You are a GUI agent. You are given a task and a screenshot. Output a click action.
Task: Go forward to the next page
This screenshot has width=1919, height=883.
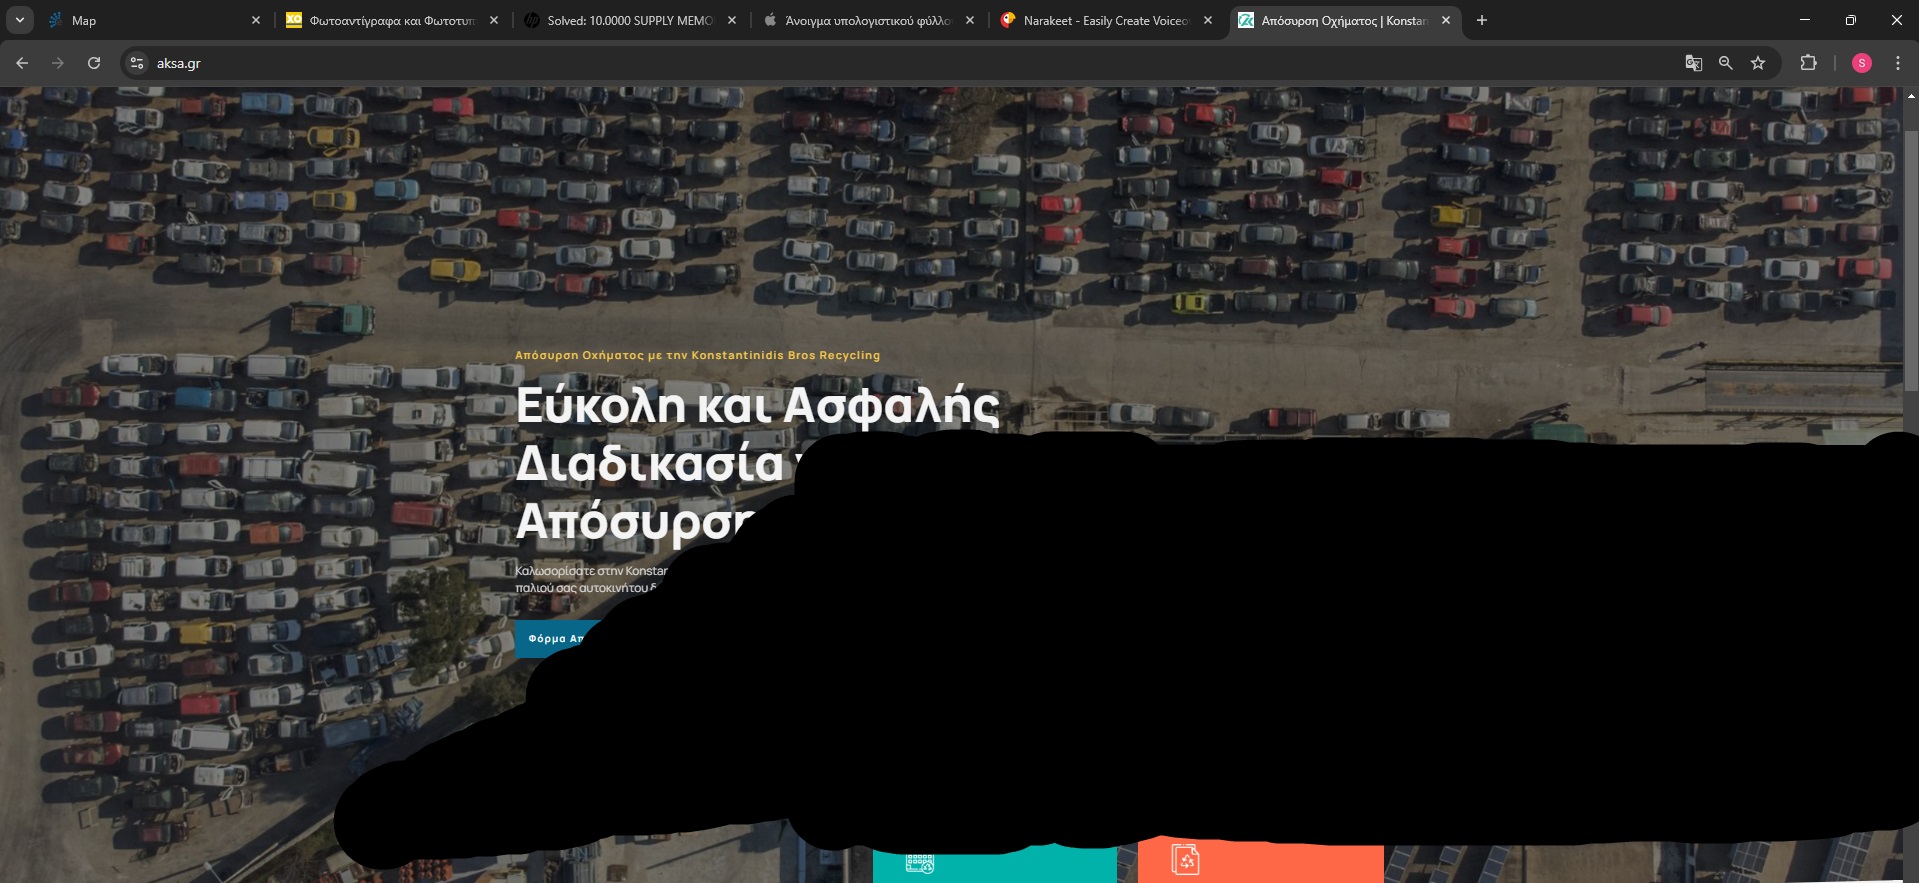pyautogui.click(x=58, y=63)
